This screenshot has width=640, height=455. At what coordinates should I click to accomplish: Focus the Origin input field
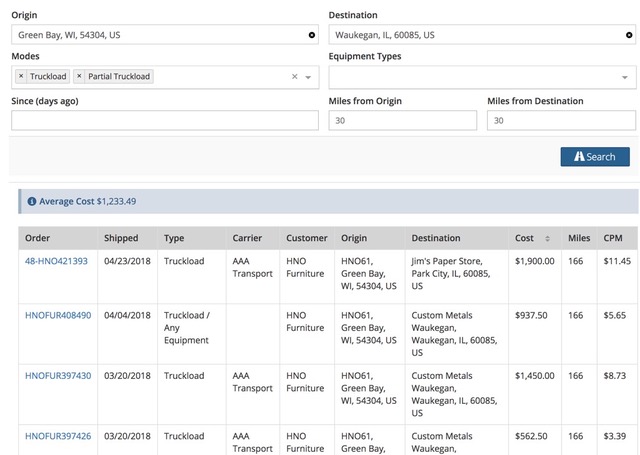(165, 35)
